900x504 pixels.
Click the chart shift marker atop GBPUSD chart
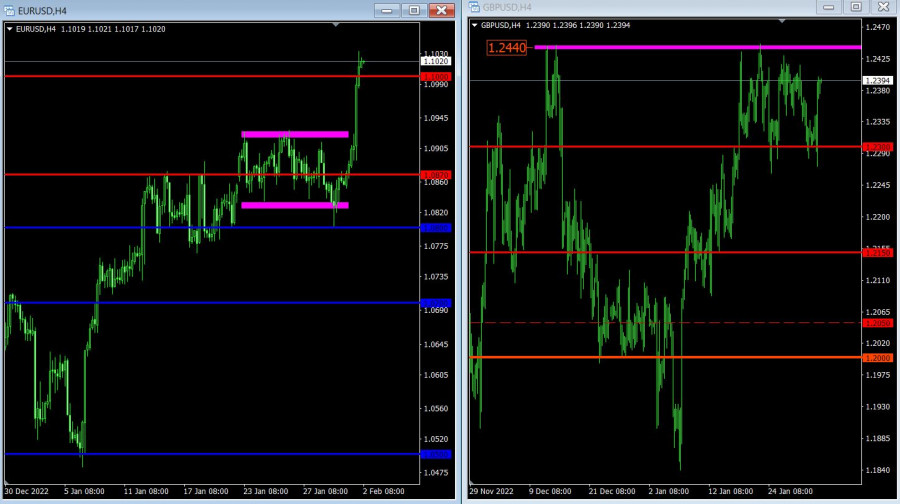[782, 21]
